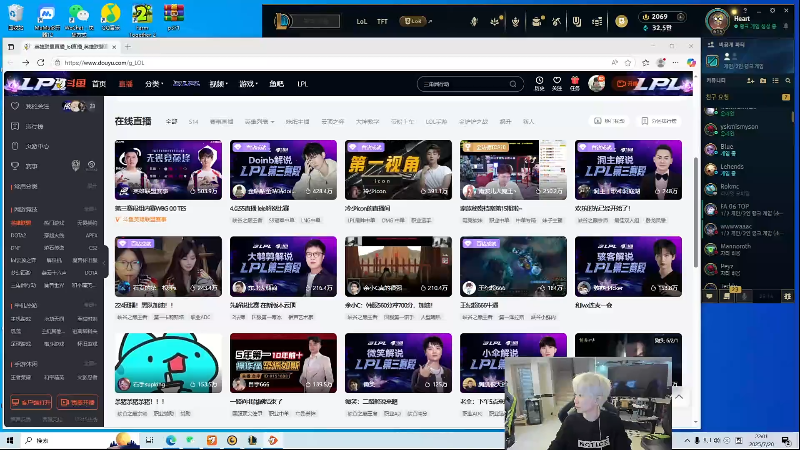Click the Douyu page vertical scrollbar

click(x=695, y=212)
